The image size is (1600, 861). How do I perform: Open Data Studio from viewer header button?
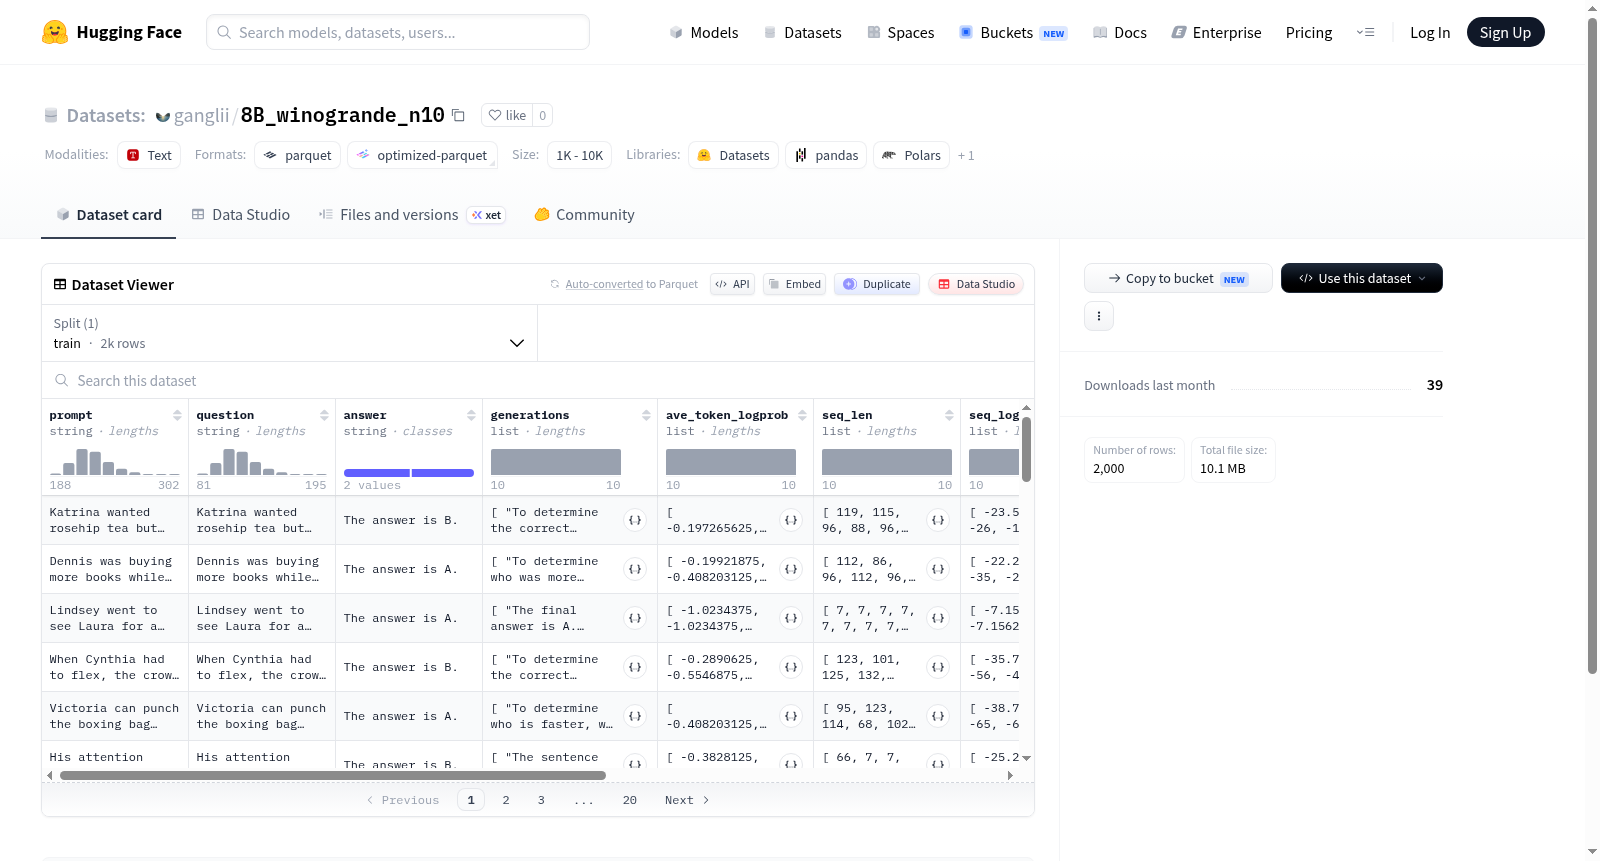pyautogui.click(x=976, y=284)
